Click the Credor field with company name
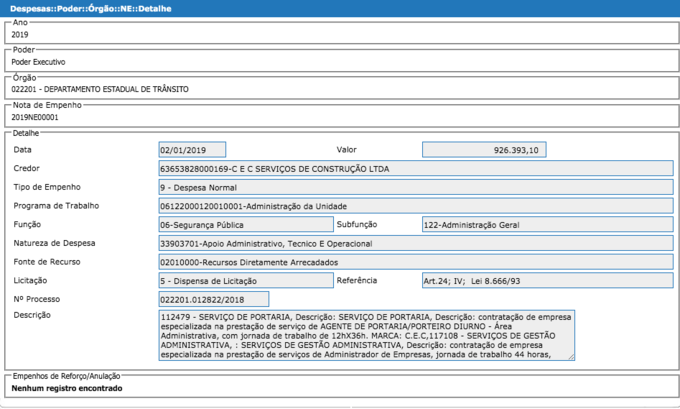Image resolution: width=680 pixels, height=409 pixels. pos(416,168)
